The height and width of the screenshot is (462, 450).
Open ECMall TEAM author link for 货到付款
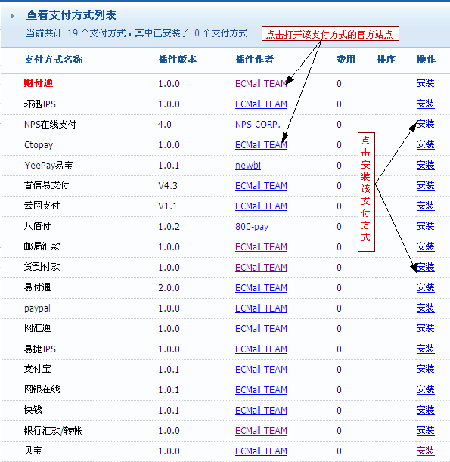tap(261, 267)
